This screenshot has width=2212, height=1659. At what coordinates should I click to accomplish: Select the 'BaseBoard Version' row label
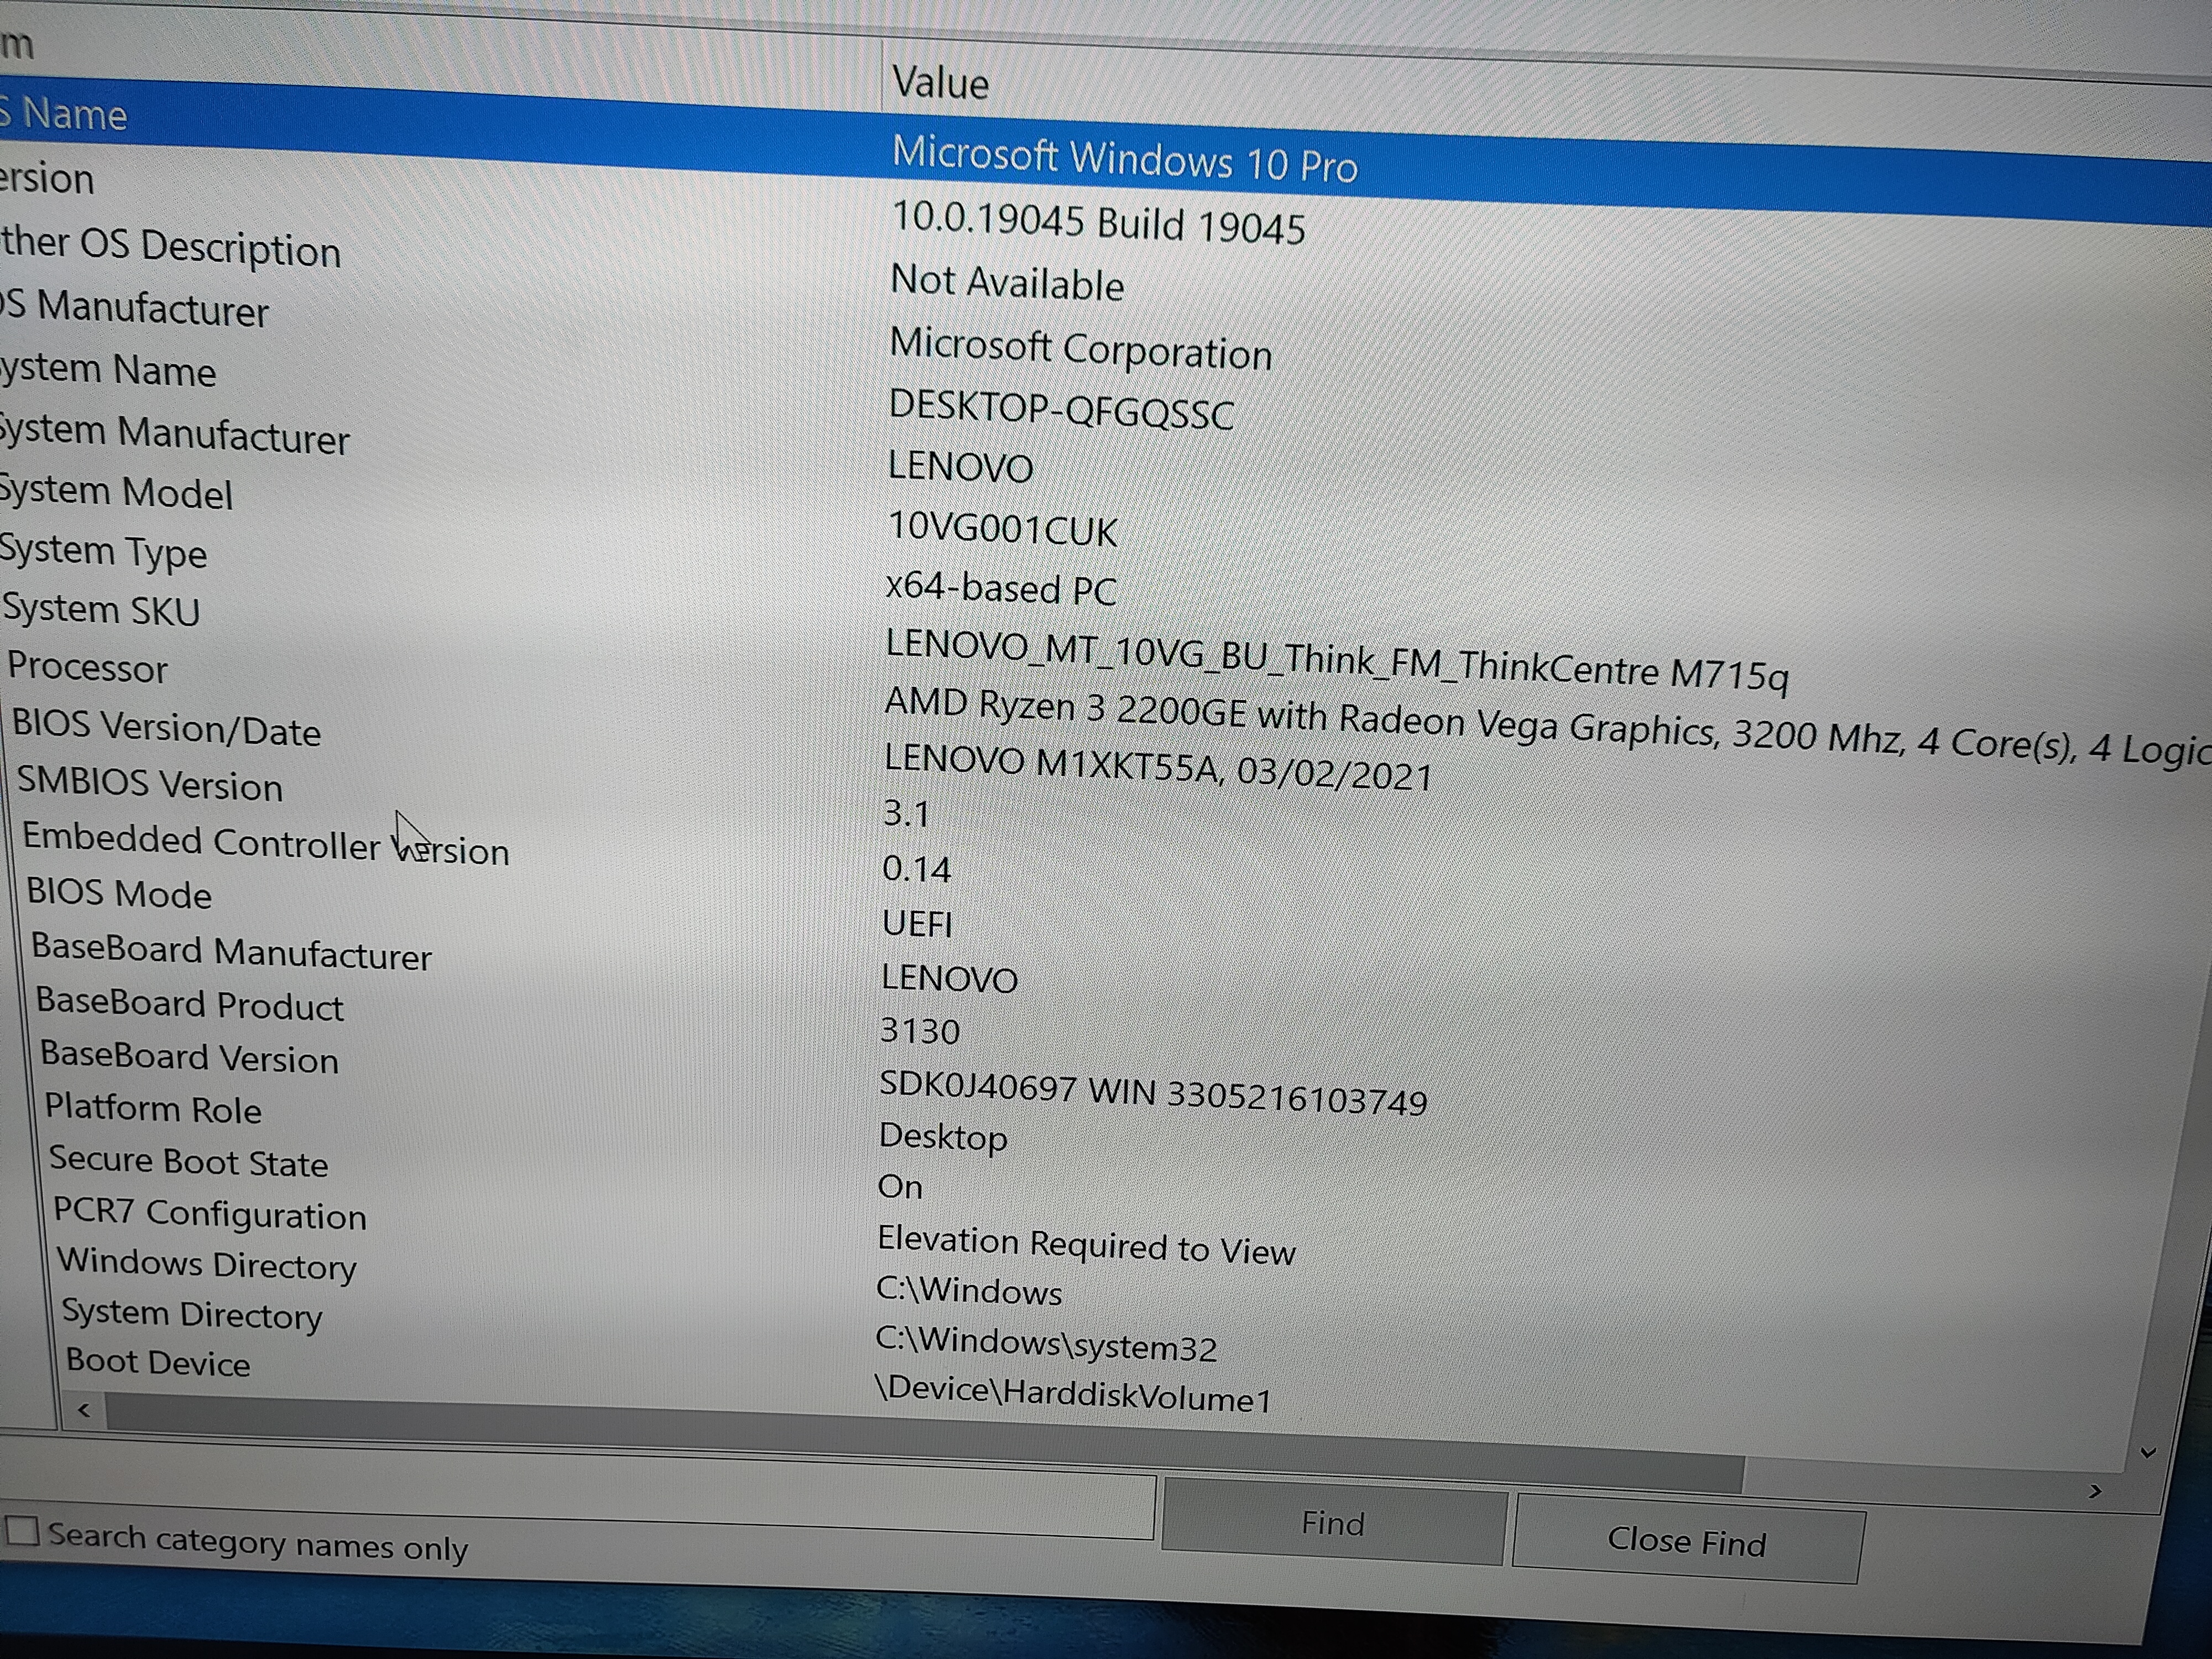pos(190,1057)
